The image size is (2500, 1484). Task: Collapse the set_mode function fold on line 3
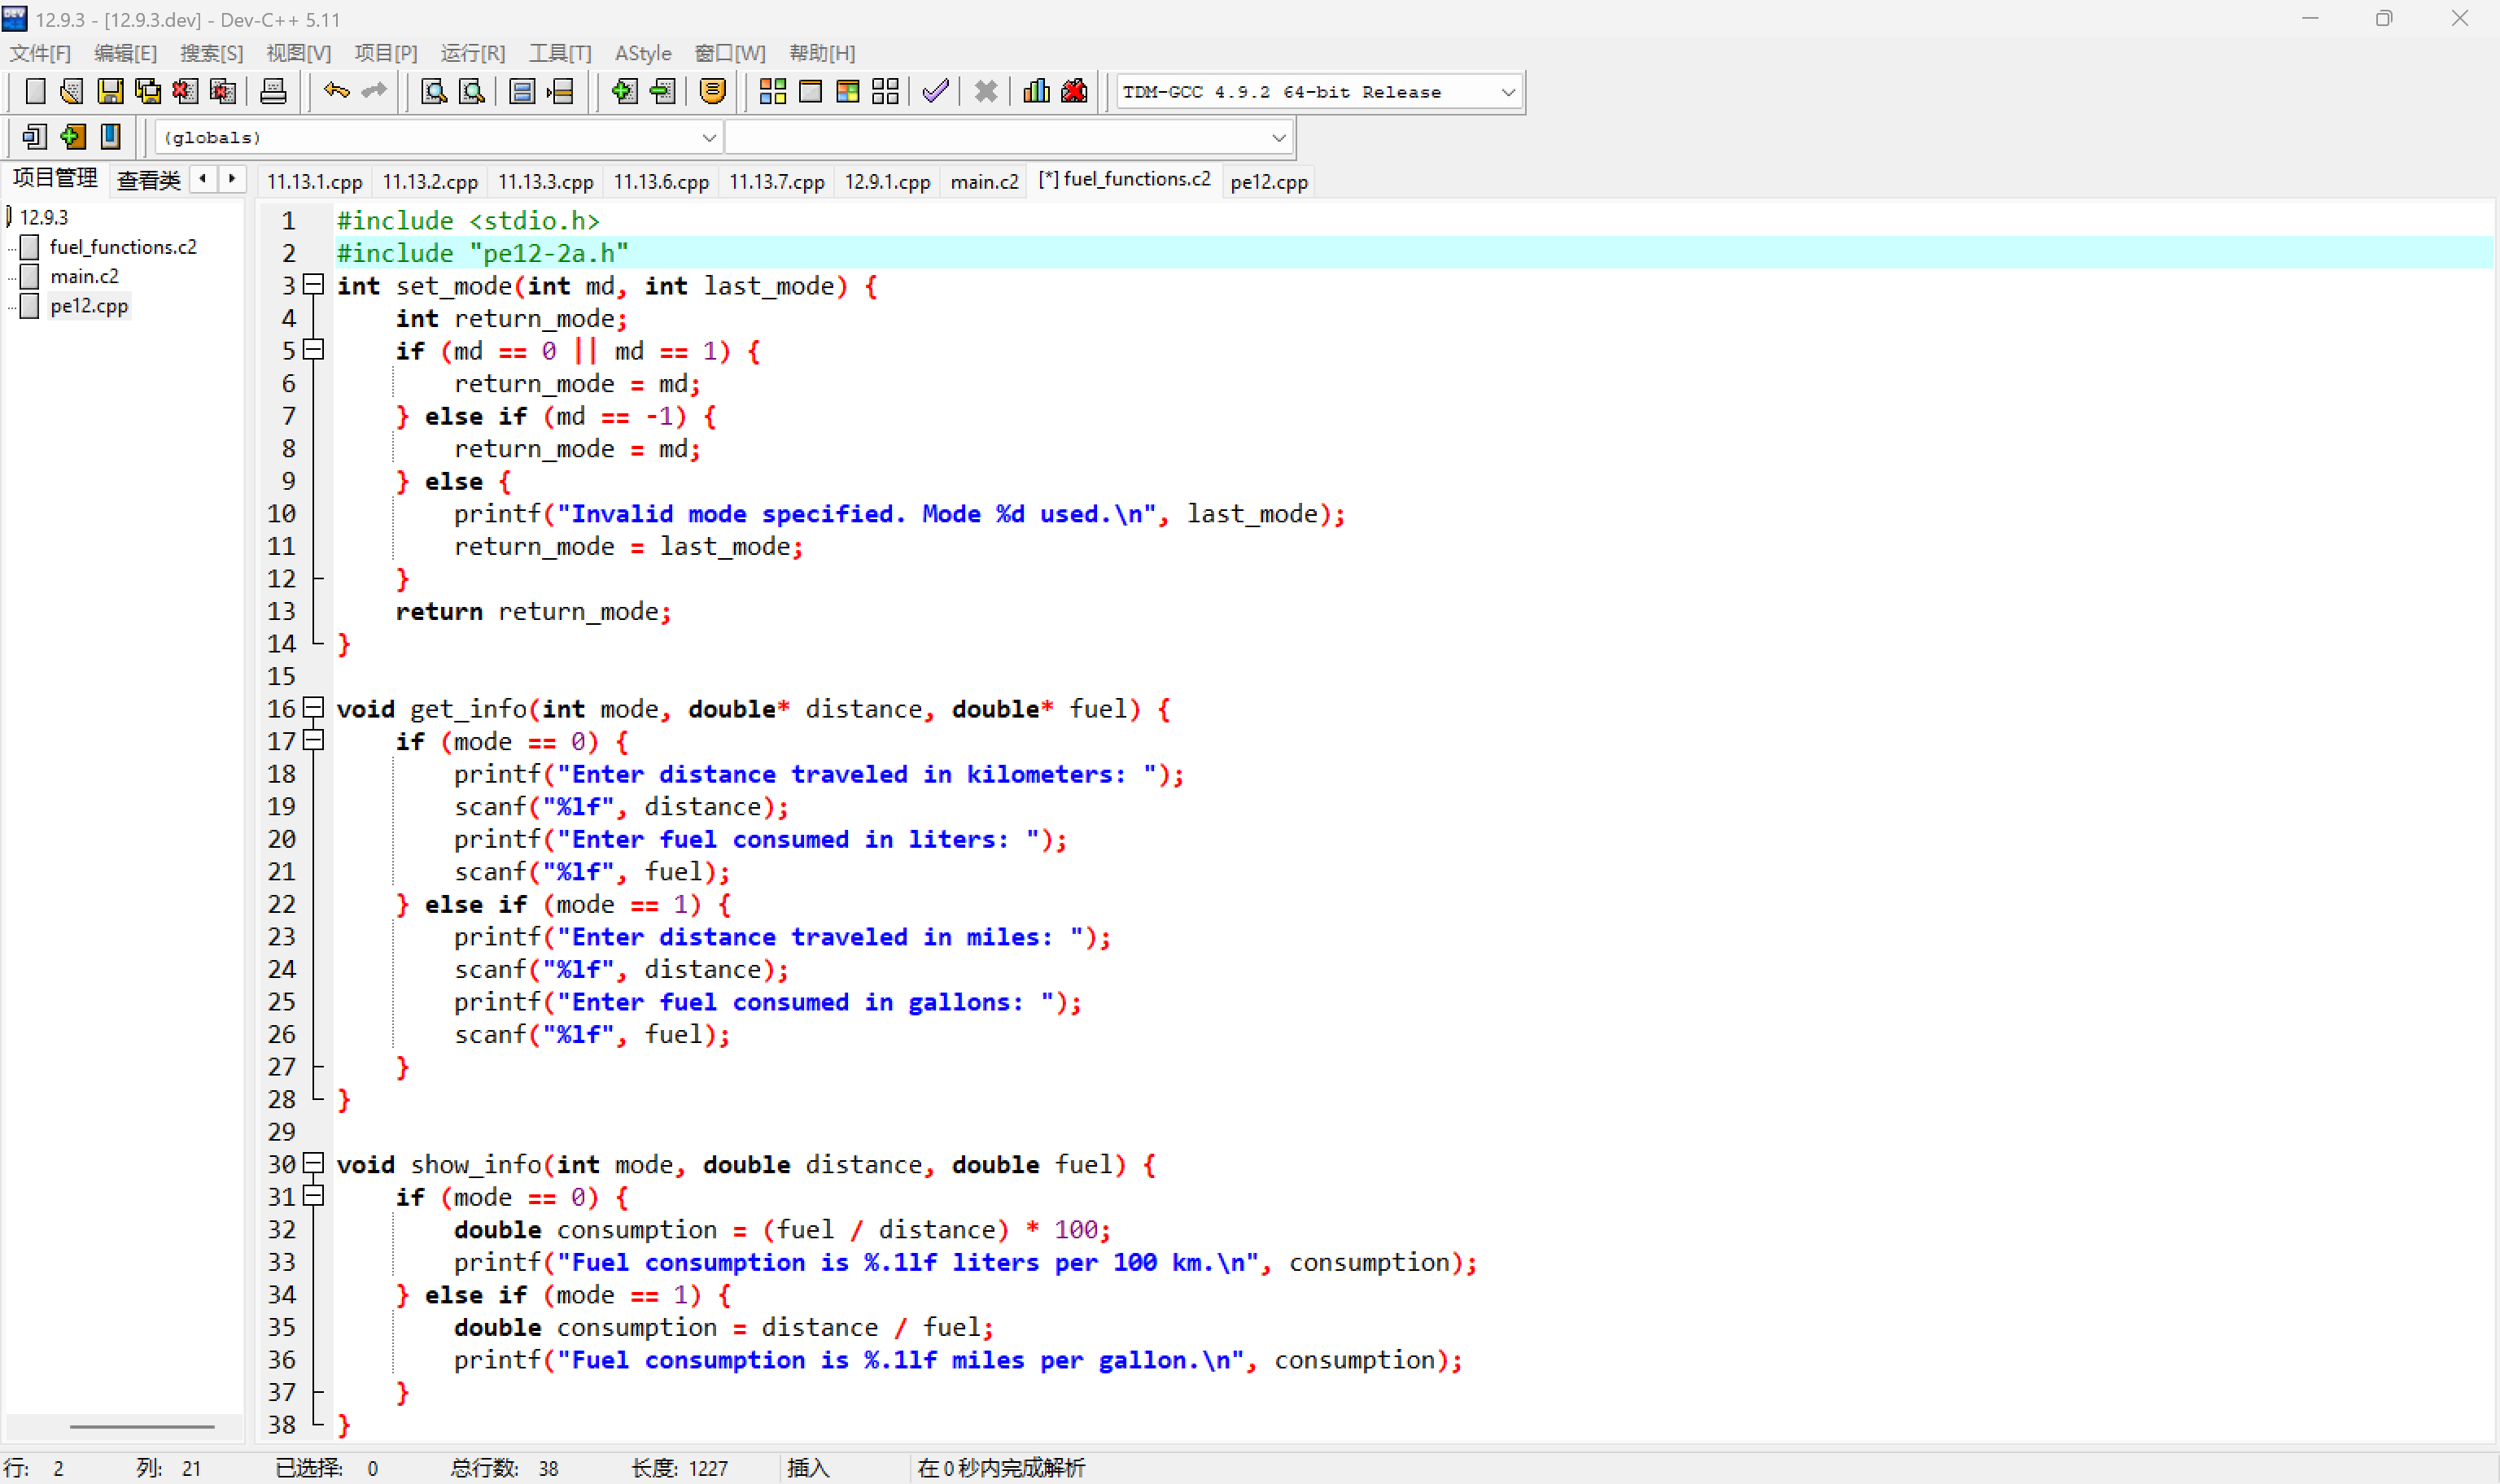(314, 285)
